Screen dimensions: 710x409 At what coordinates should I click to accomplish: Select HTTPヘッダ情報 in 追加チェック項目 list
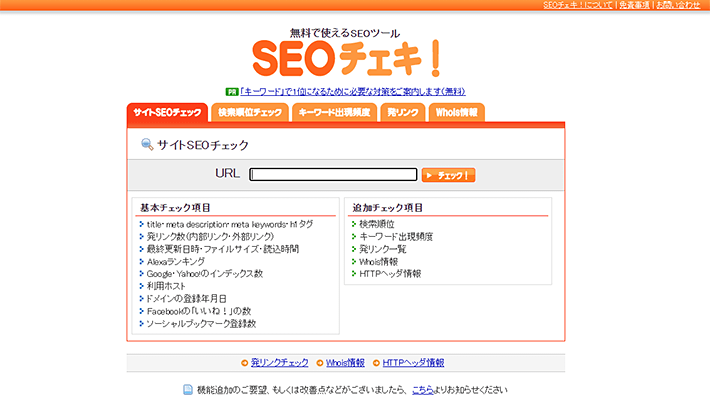click(x=390, y=274)
